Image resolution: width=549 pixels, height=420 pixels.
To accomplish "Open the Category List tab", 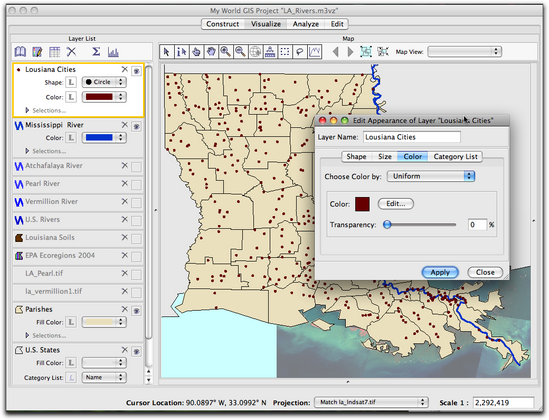I will pyautogui.click(x=455, y=156).
